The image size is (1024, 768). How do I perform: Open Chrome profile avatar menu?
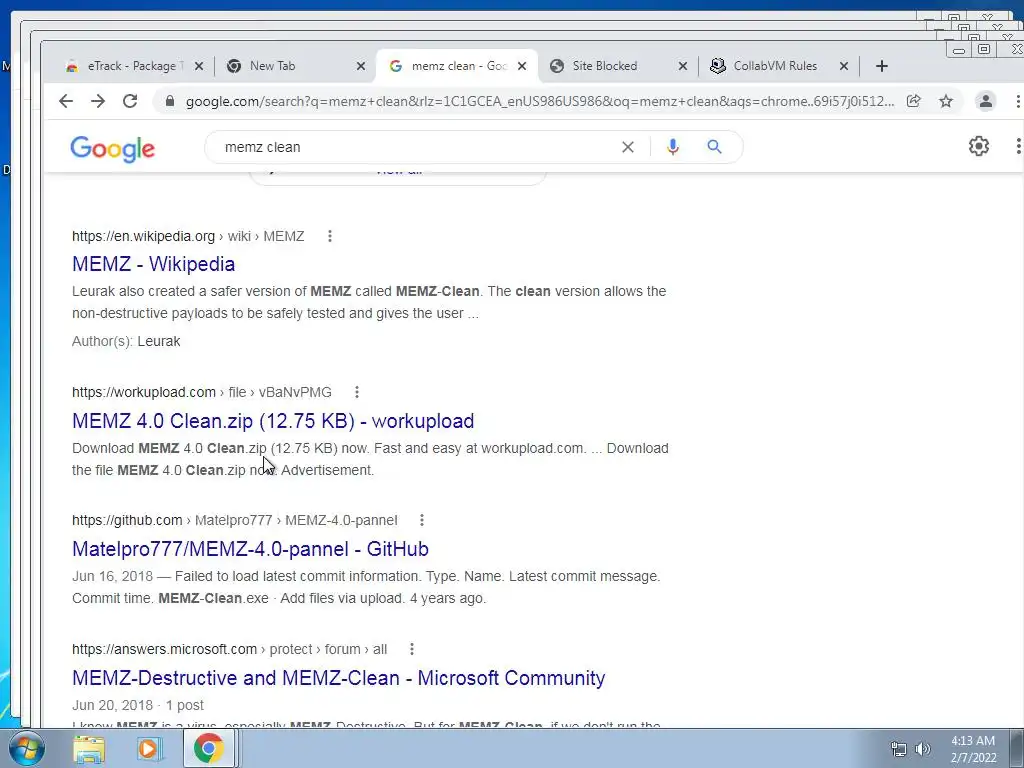click(x=985, y=101)
